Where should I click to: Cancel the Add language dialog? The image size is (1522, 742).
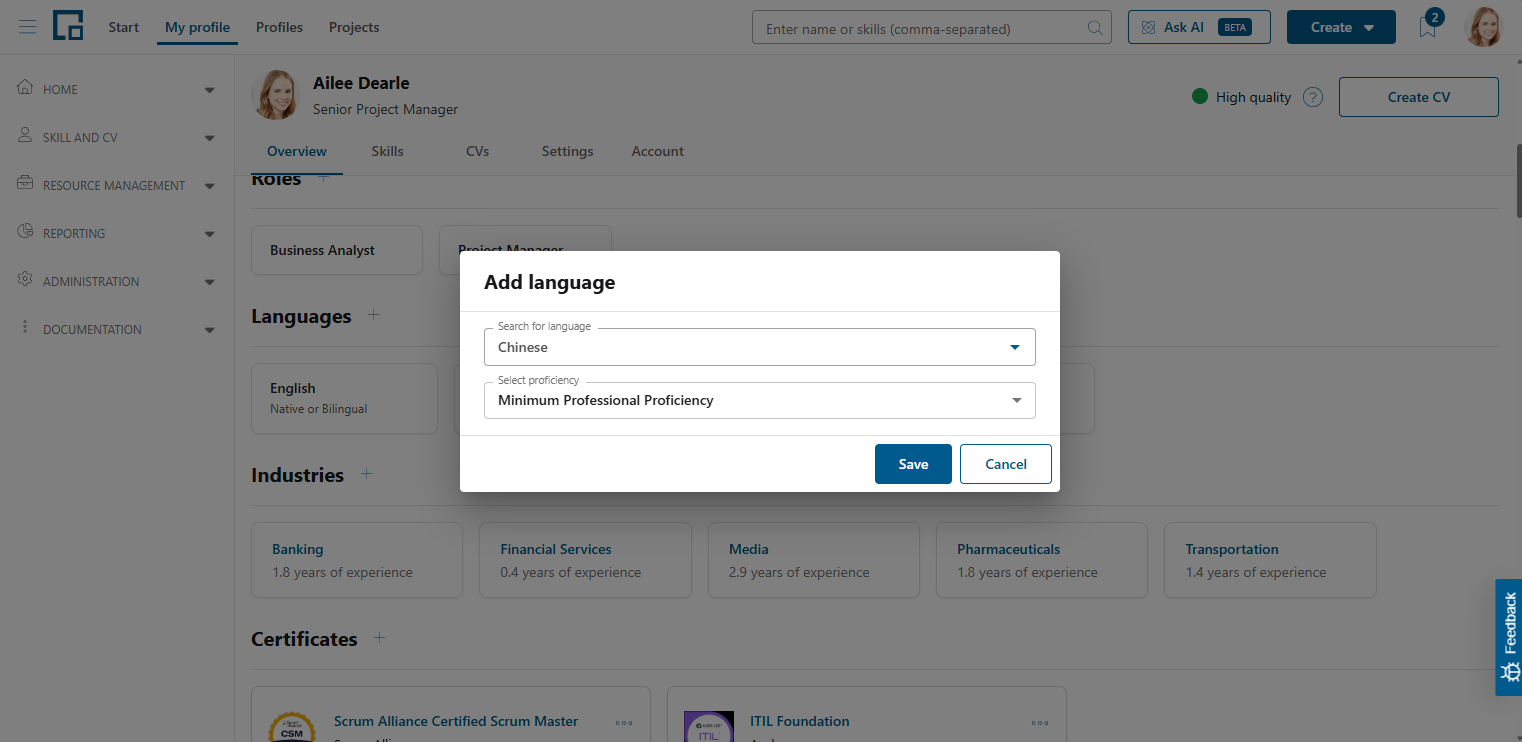1006,464
